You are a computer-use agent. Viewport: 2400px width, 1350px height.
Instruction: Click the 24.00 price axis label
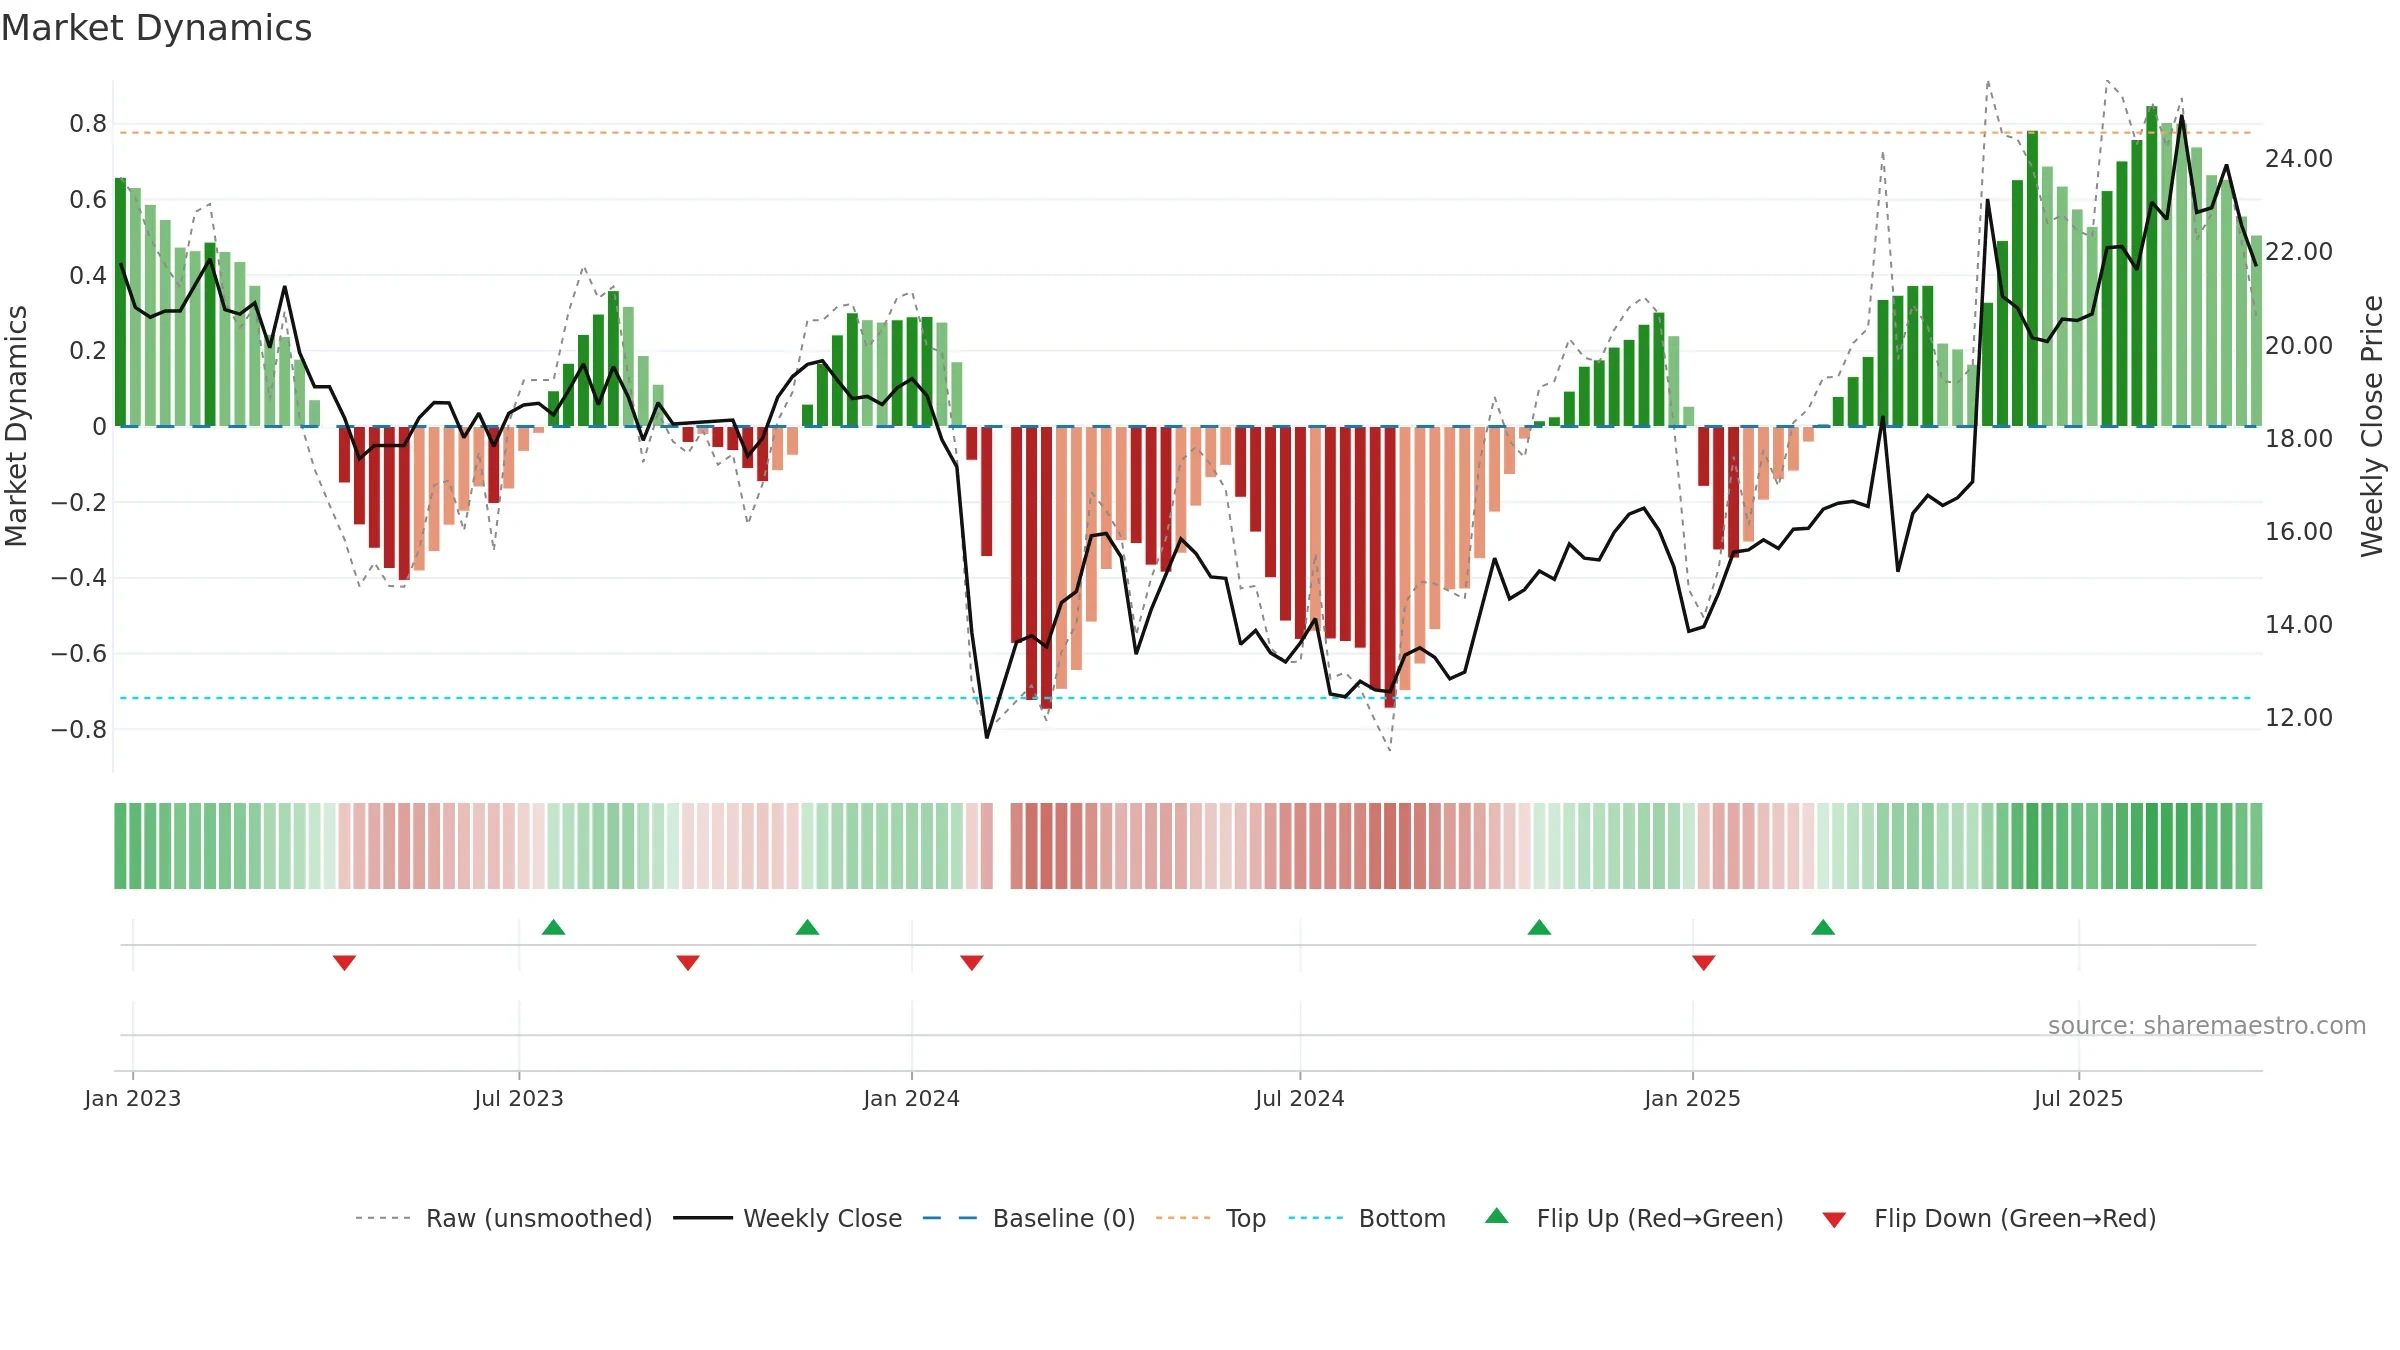(x=2299, y=158)
